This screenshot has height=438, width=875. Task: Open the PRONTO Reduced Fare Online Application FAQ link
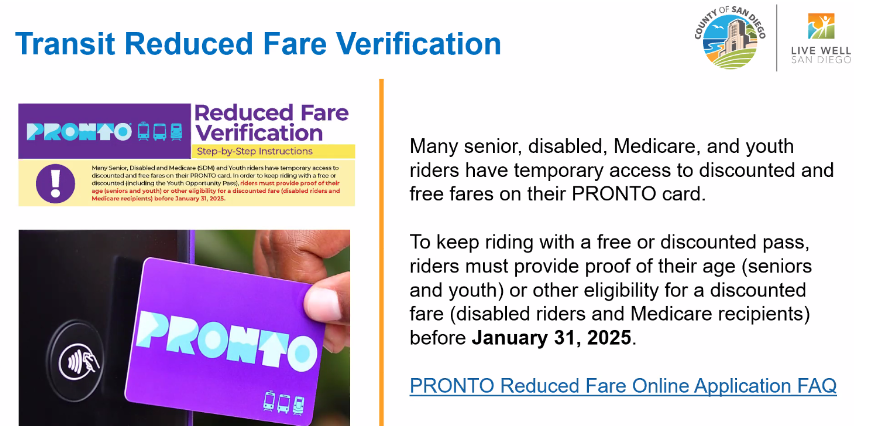[623, 386]
